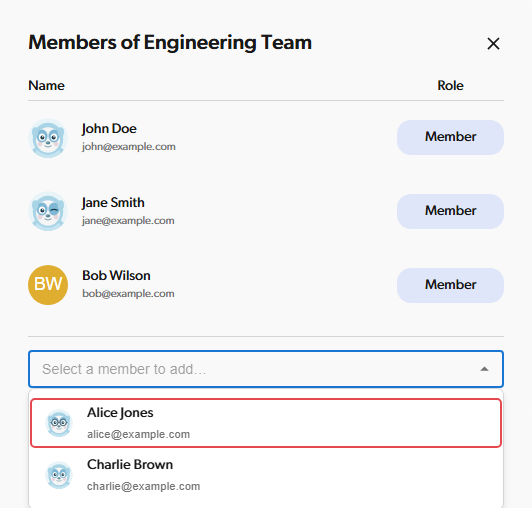Viewport: 532px width, 508px height.
Task: Select Alice Jones from the list
Action: point(266,423)
